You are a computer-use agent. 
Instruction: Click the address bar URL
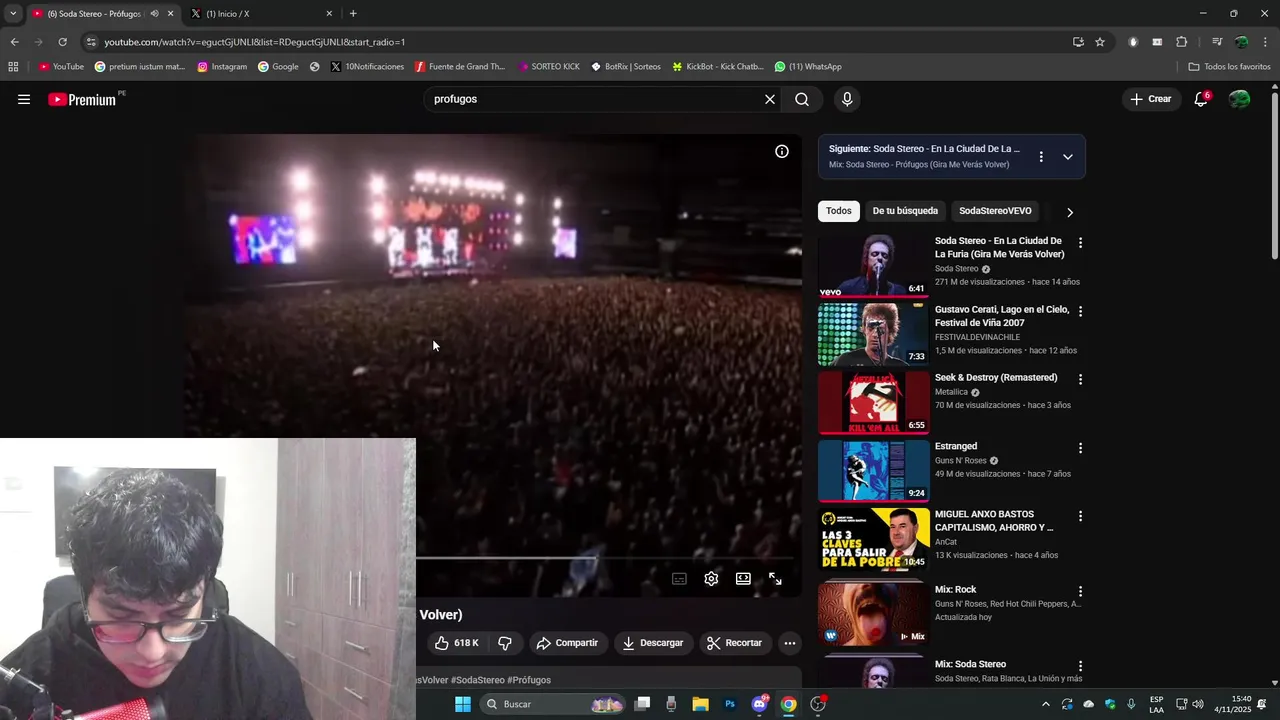pyautogui.click(x=254, y=42)
